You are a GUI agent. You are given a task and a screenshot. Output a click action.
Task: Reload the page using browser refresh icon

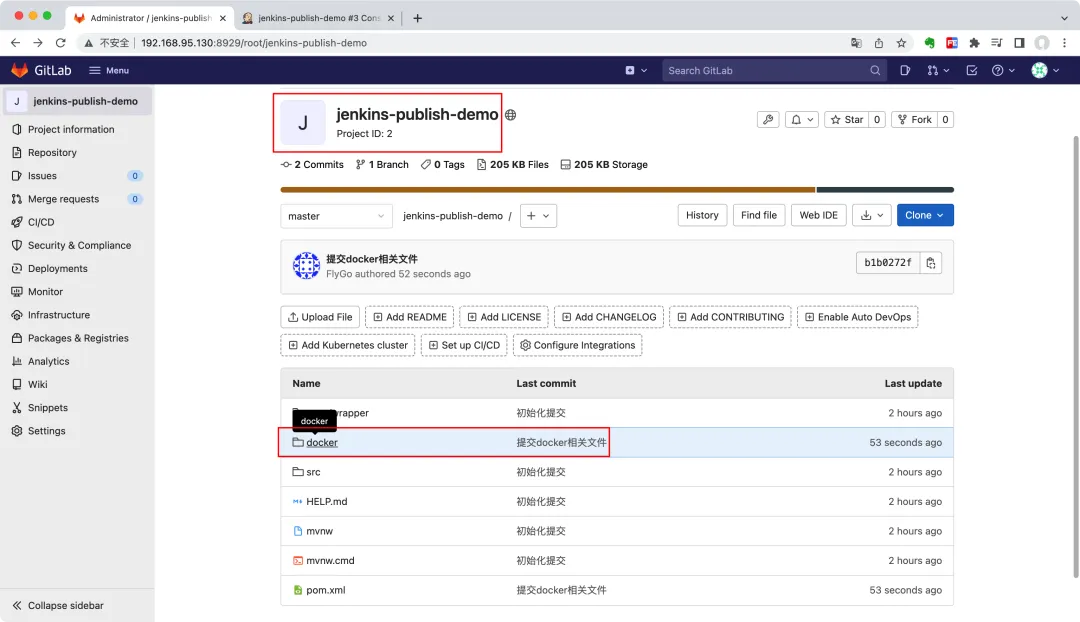(61, 43)
